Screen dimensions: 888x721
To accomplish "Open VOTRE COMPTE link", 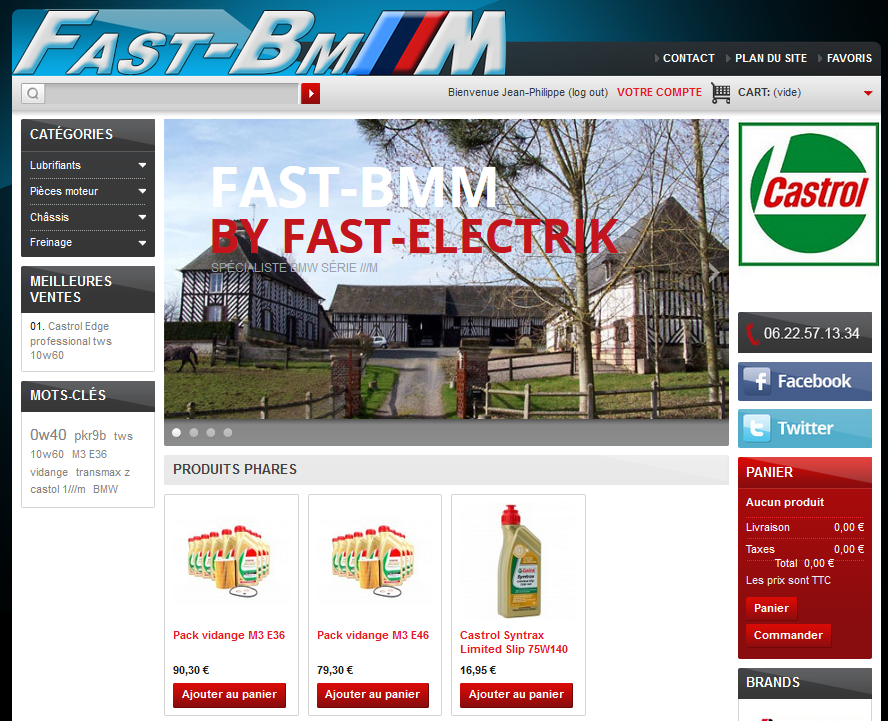I will click(659, 92).
